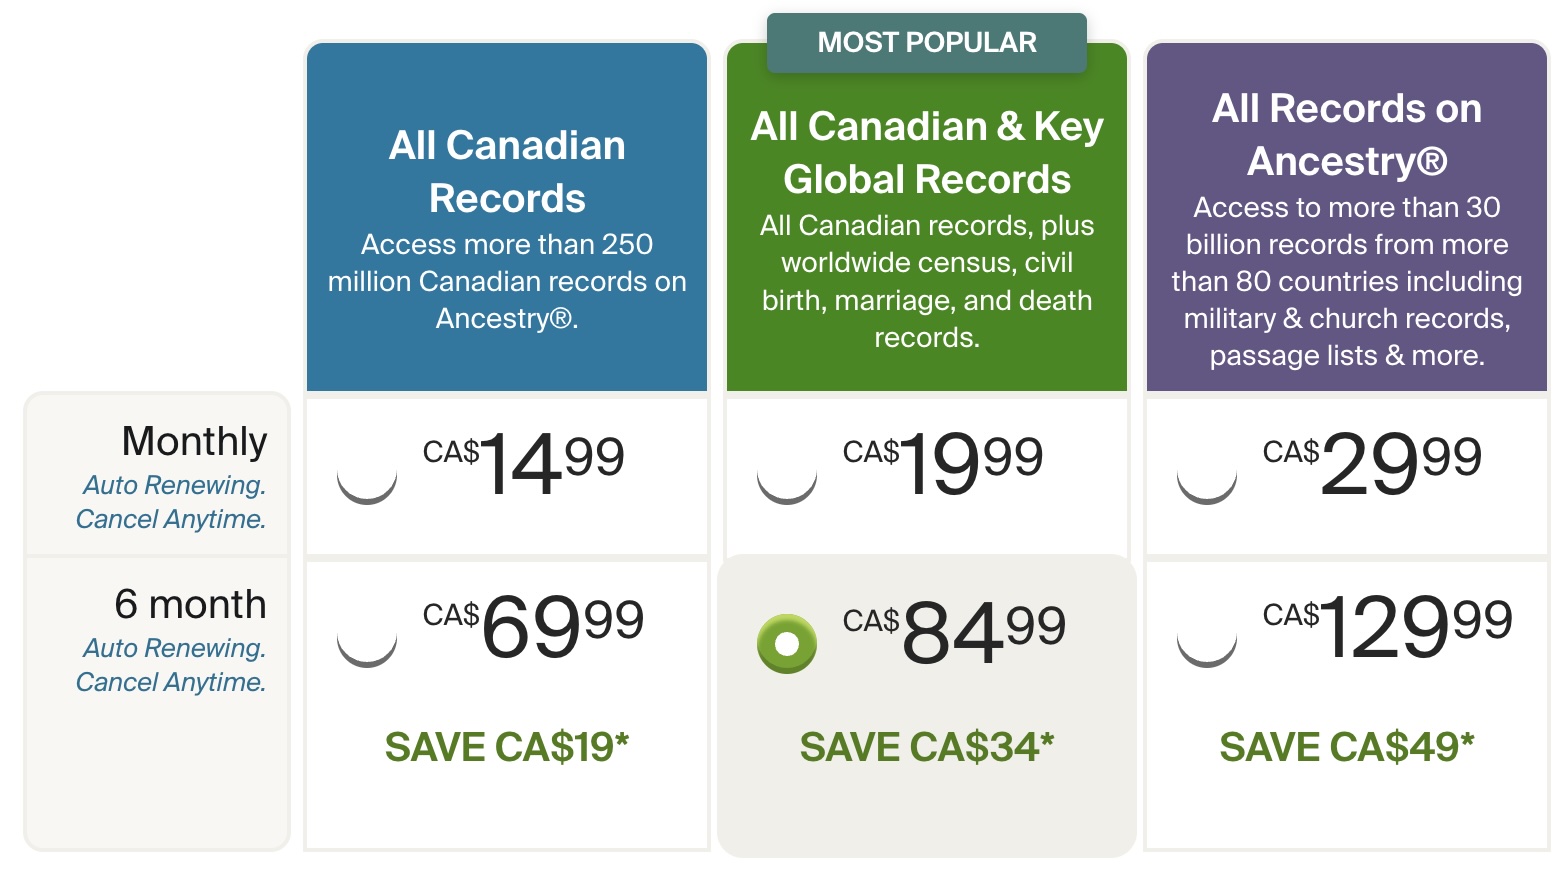The image size is (1560, 870).
Task: Click the CA$129.99 six month price
Action: click(1388, 627)
